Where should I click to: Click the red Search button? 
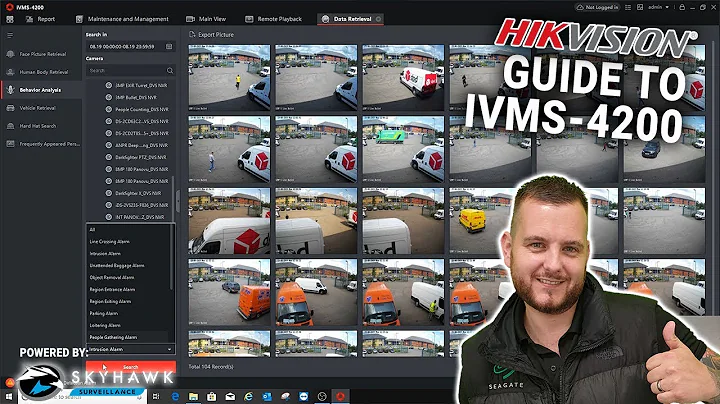130,367
